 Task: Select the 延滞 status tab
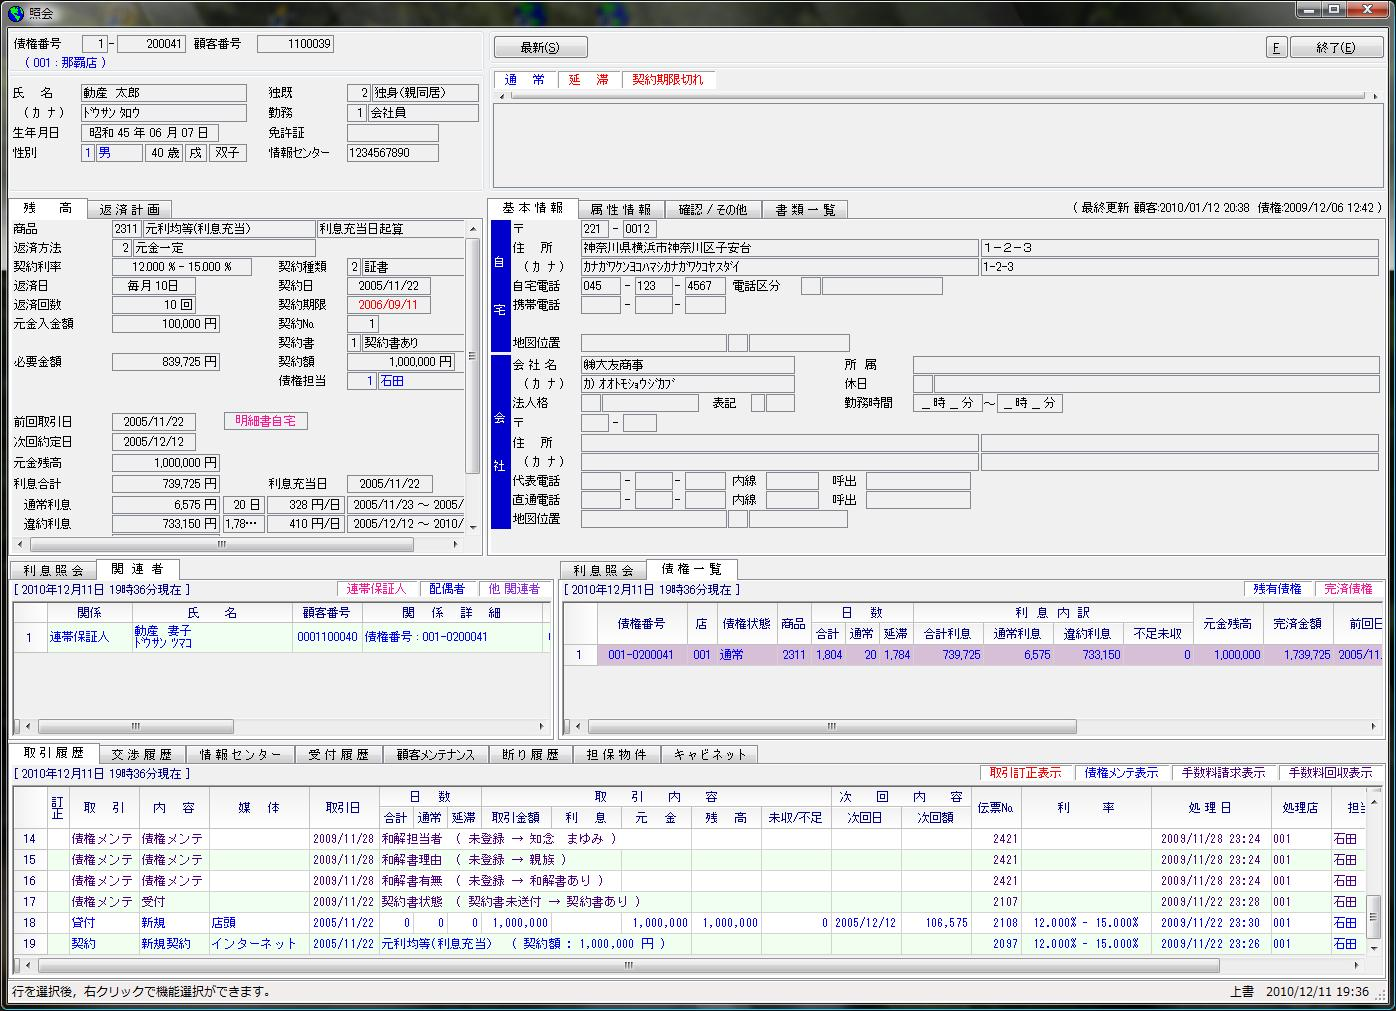pyautogui.click(x=588, y=80)
